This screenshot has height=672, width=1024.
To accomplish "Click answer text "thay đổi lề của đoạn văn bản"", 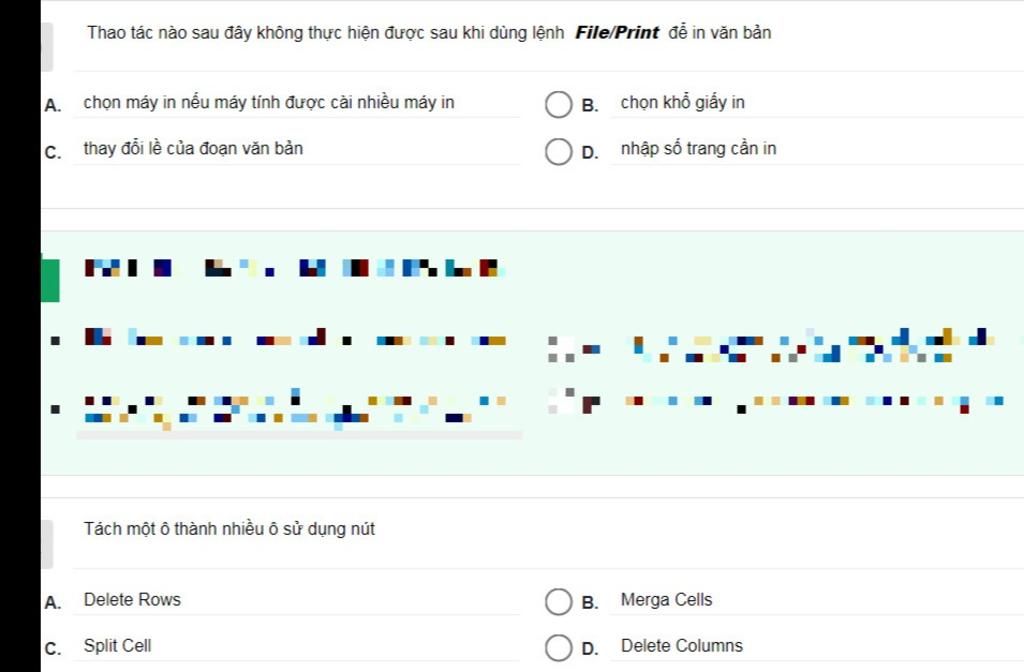I will click(x=193, y=149).
